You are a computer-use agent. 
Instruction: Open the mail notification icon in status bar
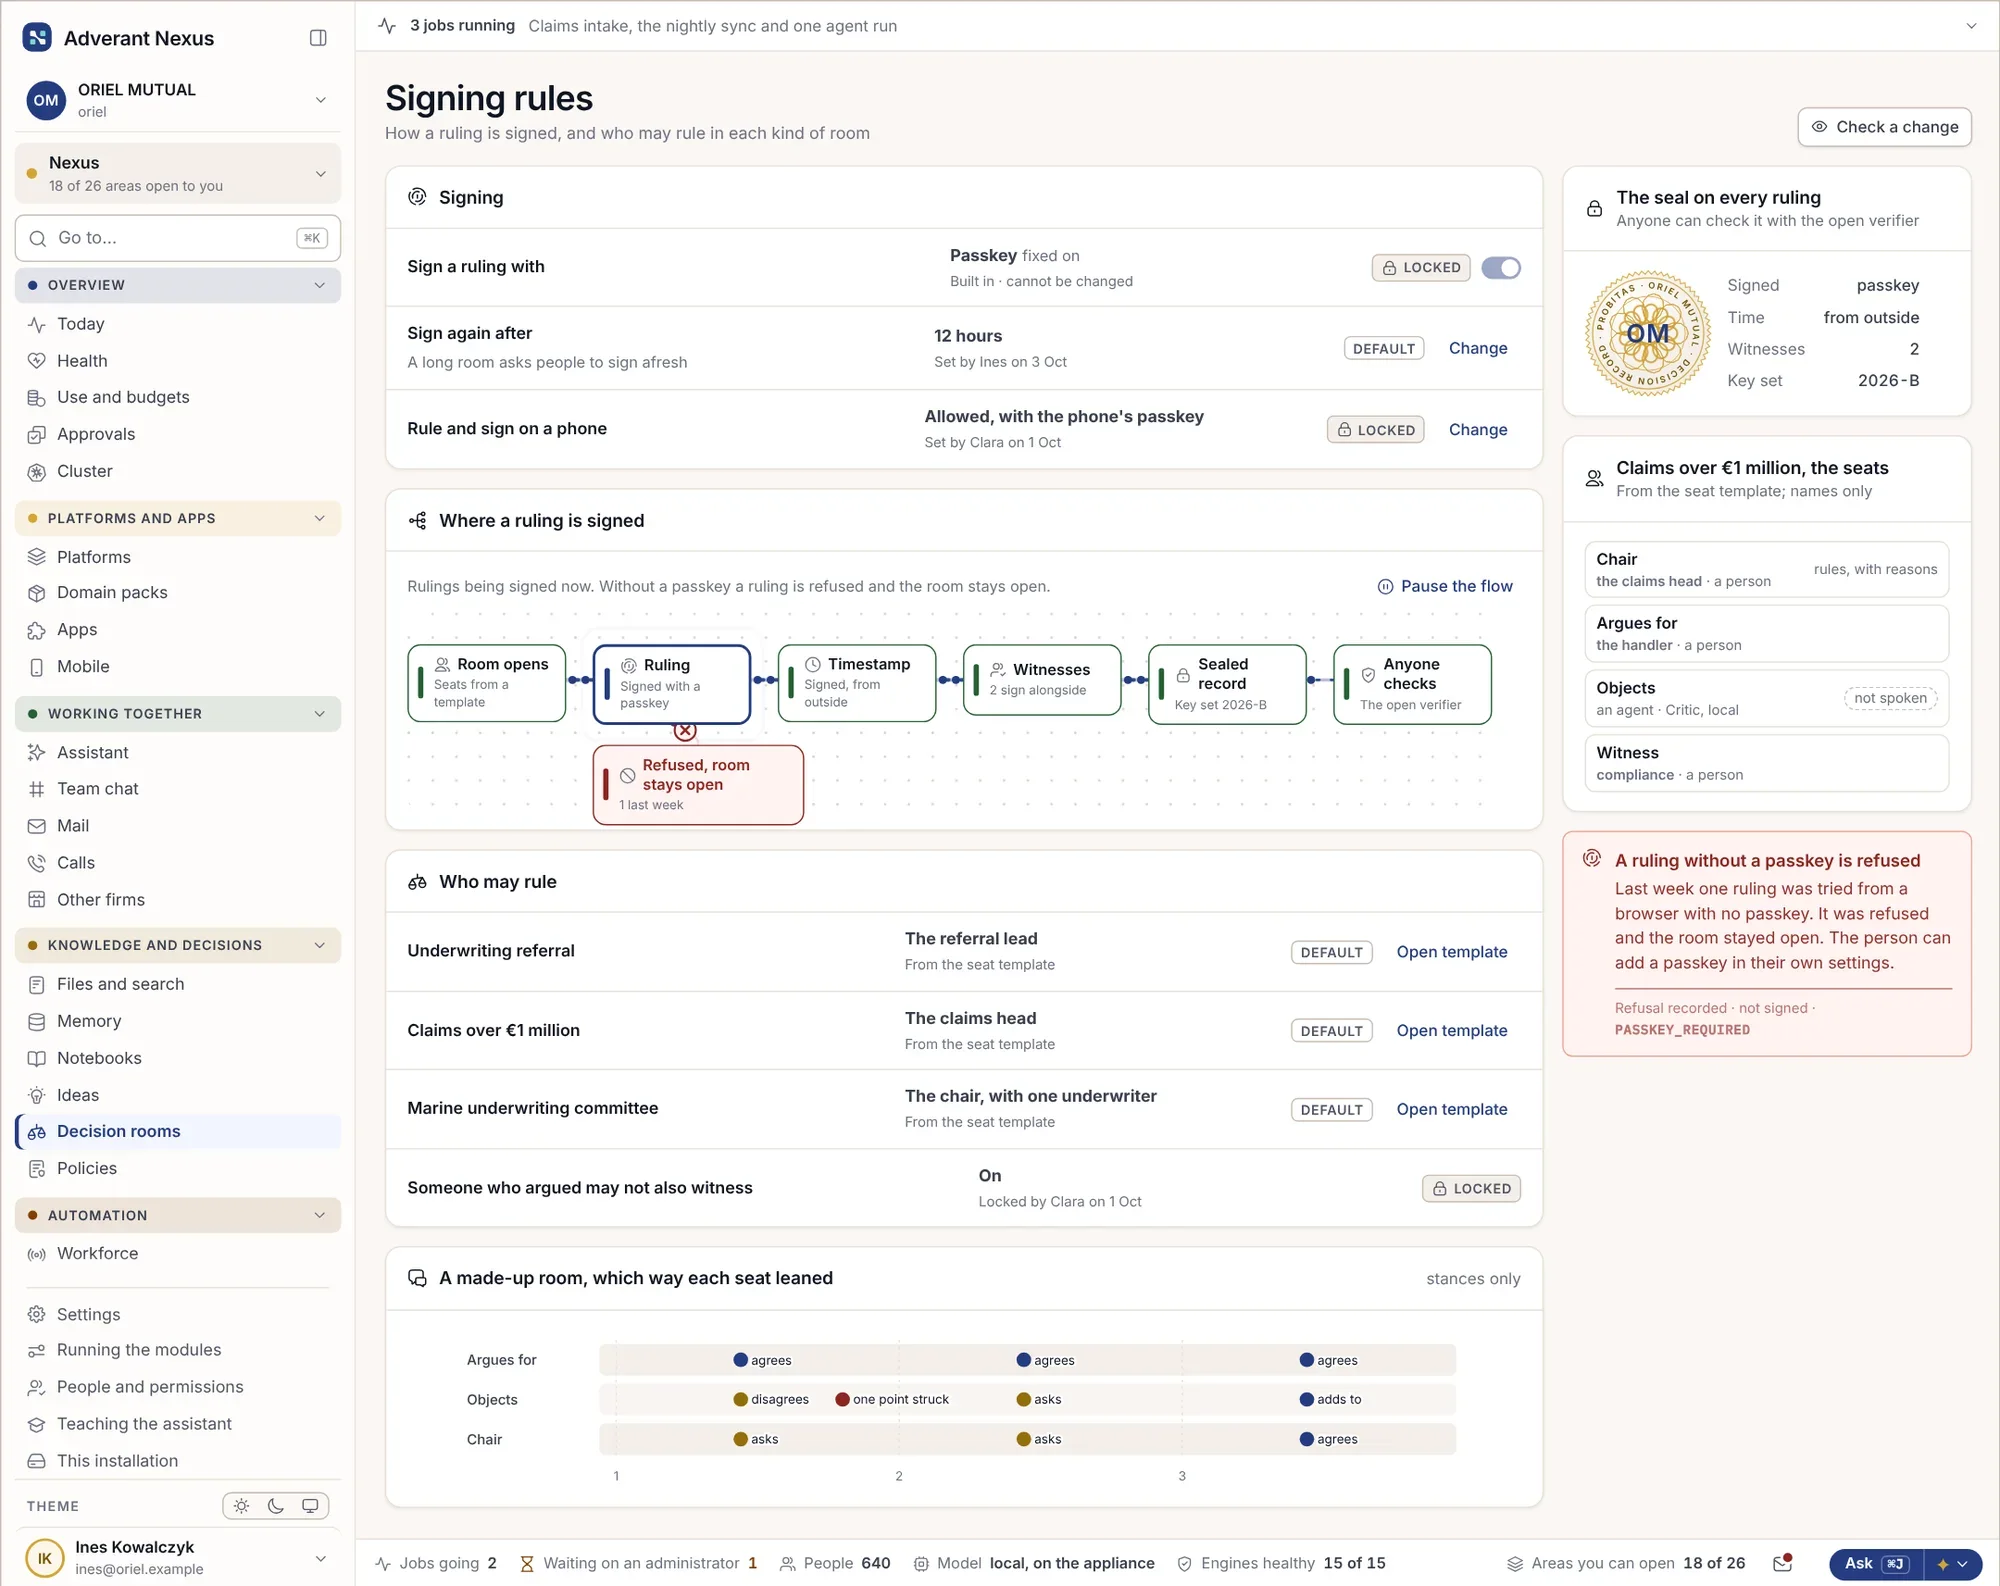click(1782, 1563)
